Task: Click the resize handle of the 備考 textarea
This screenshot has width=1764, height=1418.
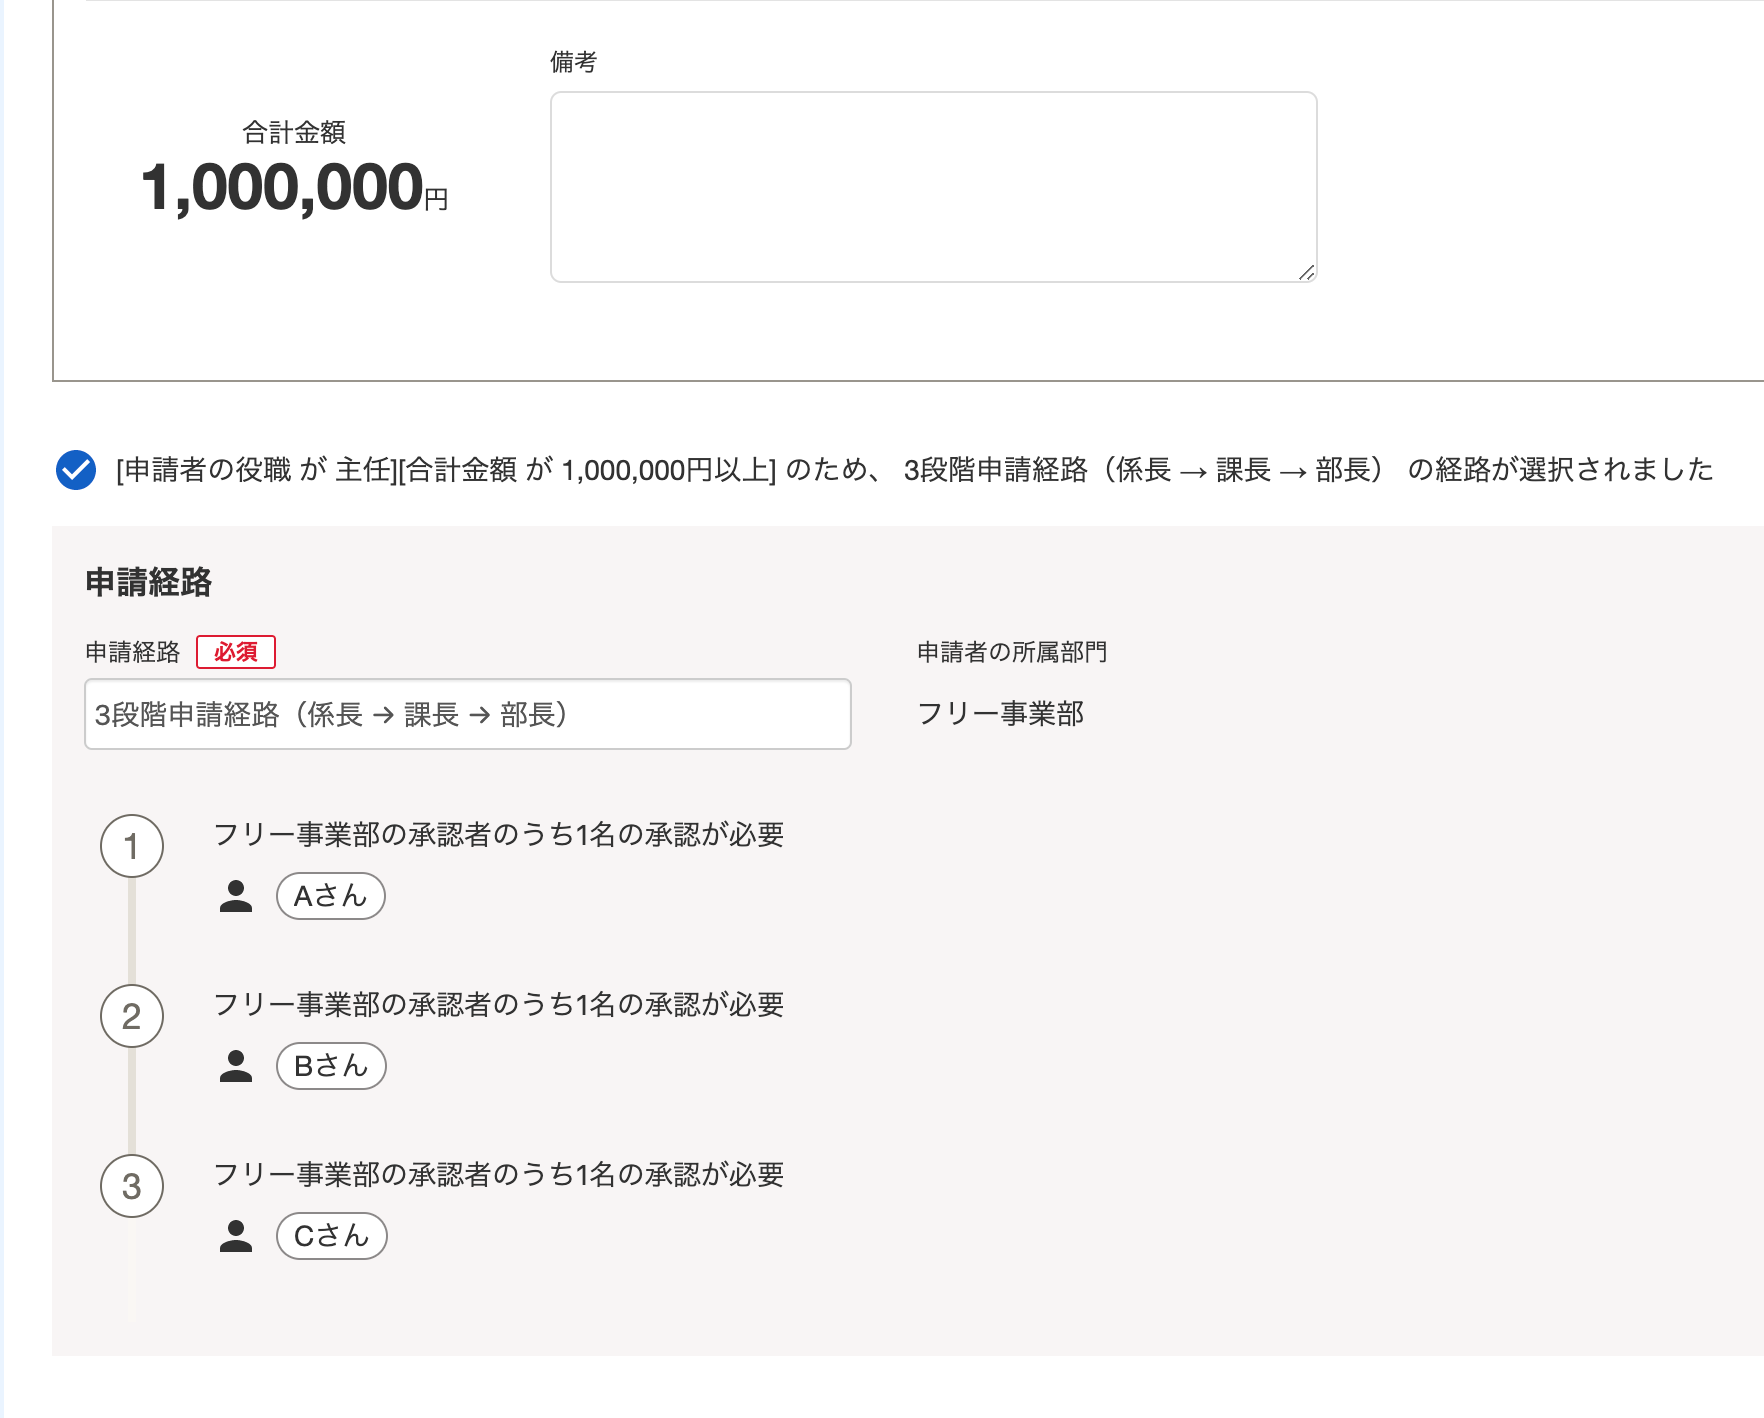Action: coord(1306,272)
